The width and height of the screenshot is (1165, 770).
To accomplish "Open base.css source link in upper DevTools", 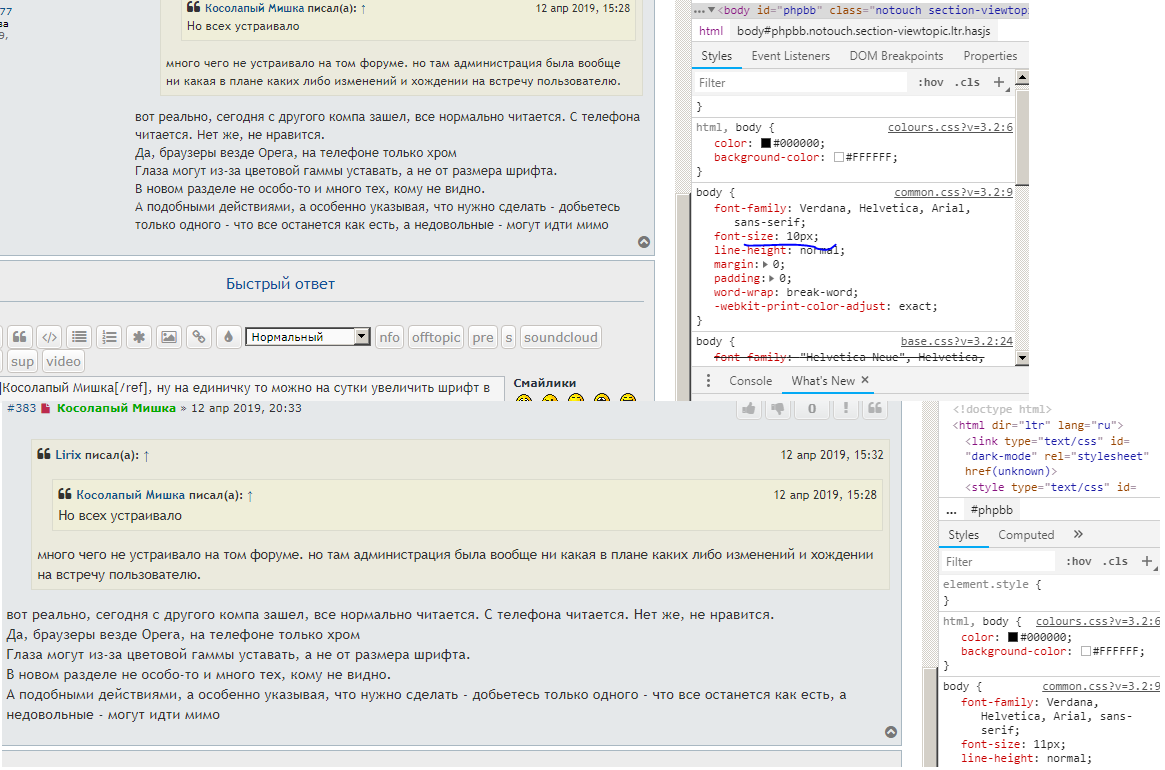I will [x=957, y=342].
